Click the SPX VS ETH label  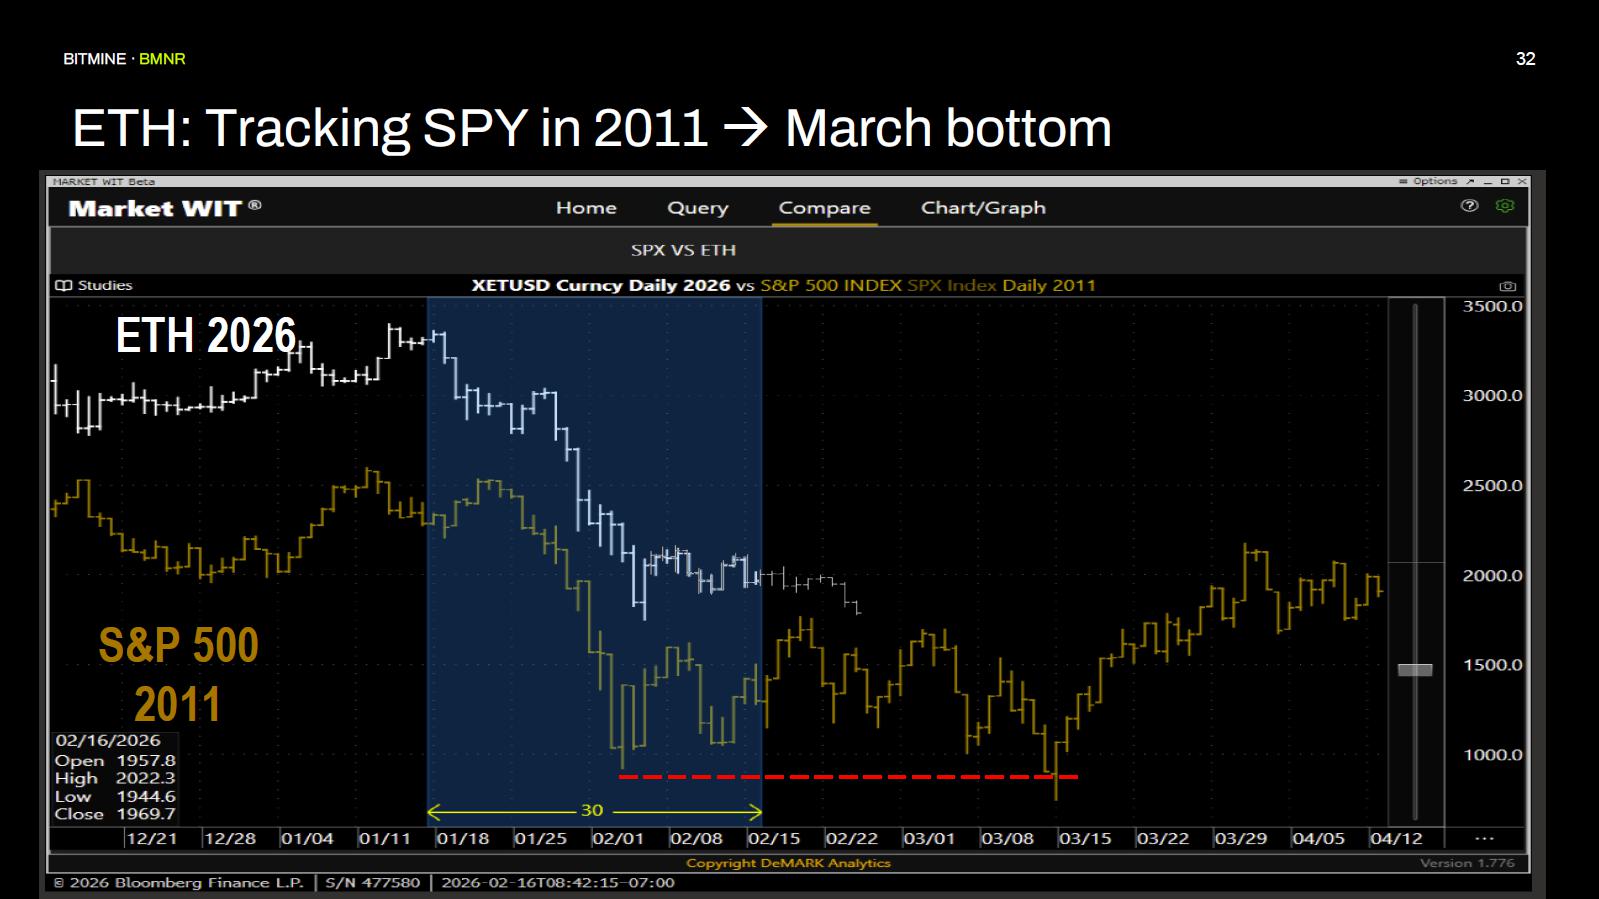pyautogui.click(x=683, y=250)
